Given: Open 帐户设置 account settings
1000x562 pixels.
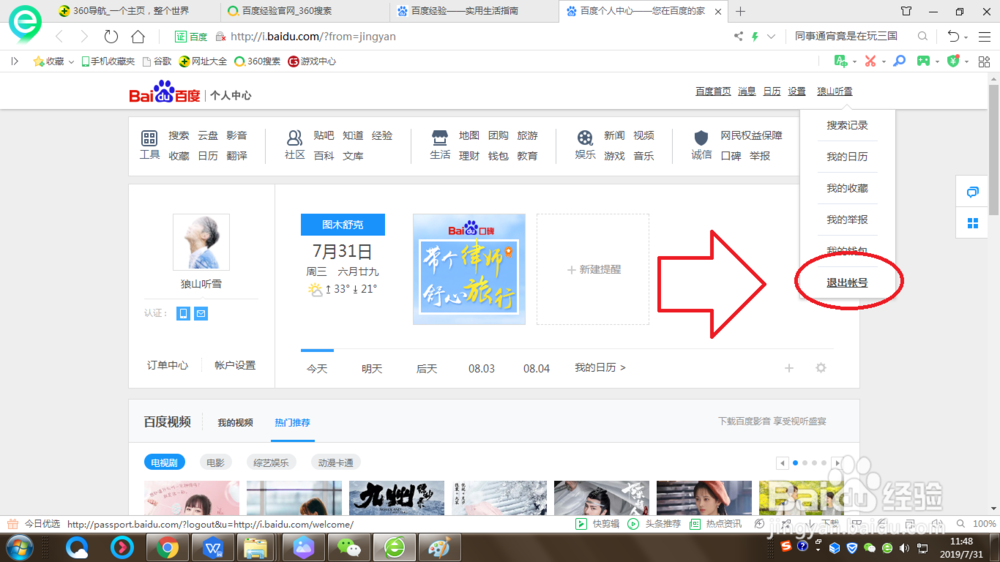Looking at the screenshot, I should [235, 365].
